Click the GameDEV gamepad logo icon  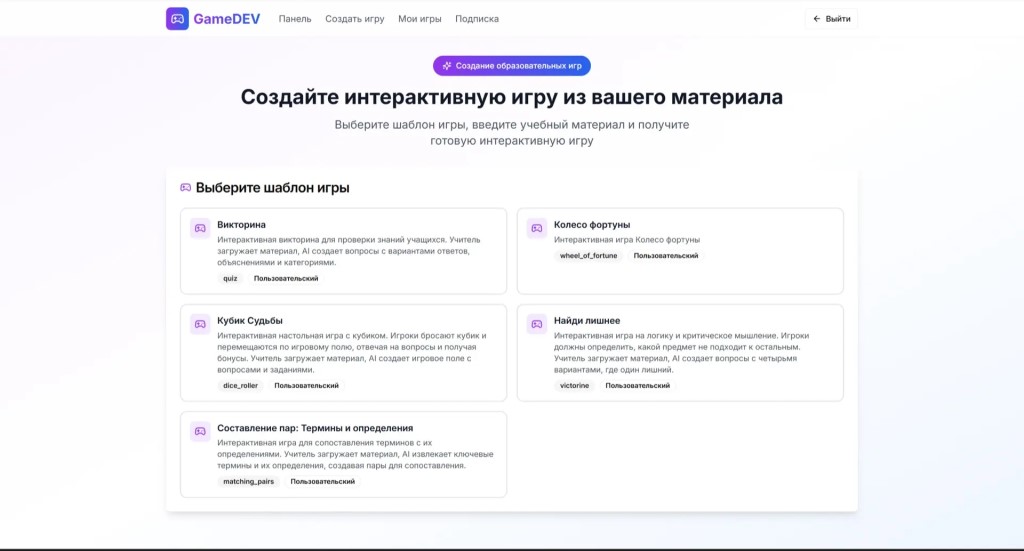click(177, 19)
